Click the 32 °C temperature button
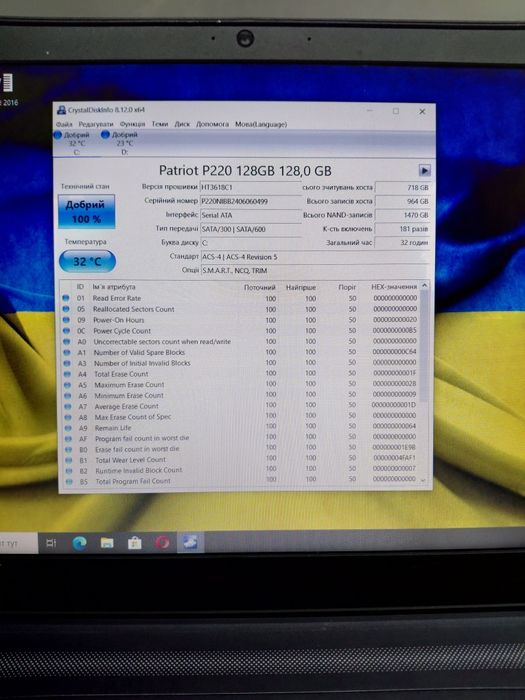The height and width of the screenshot is (700, 525). pos(87,261)
